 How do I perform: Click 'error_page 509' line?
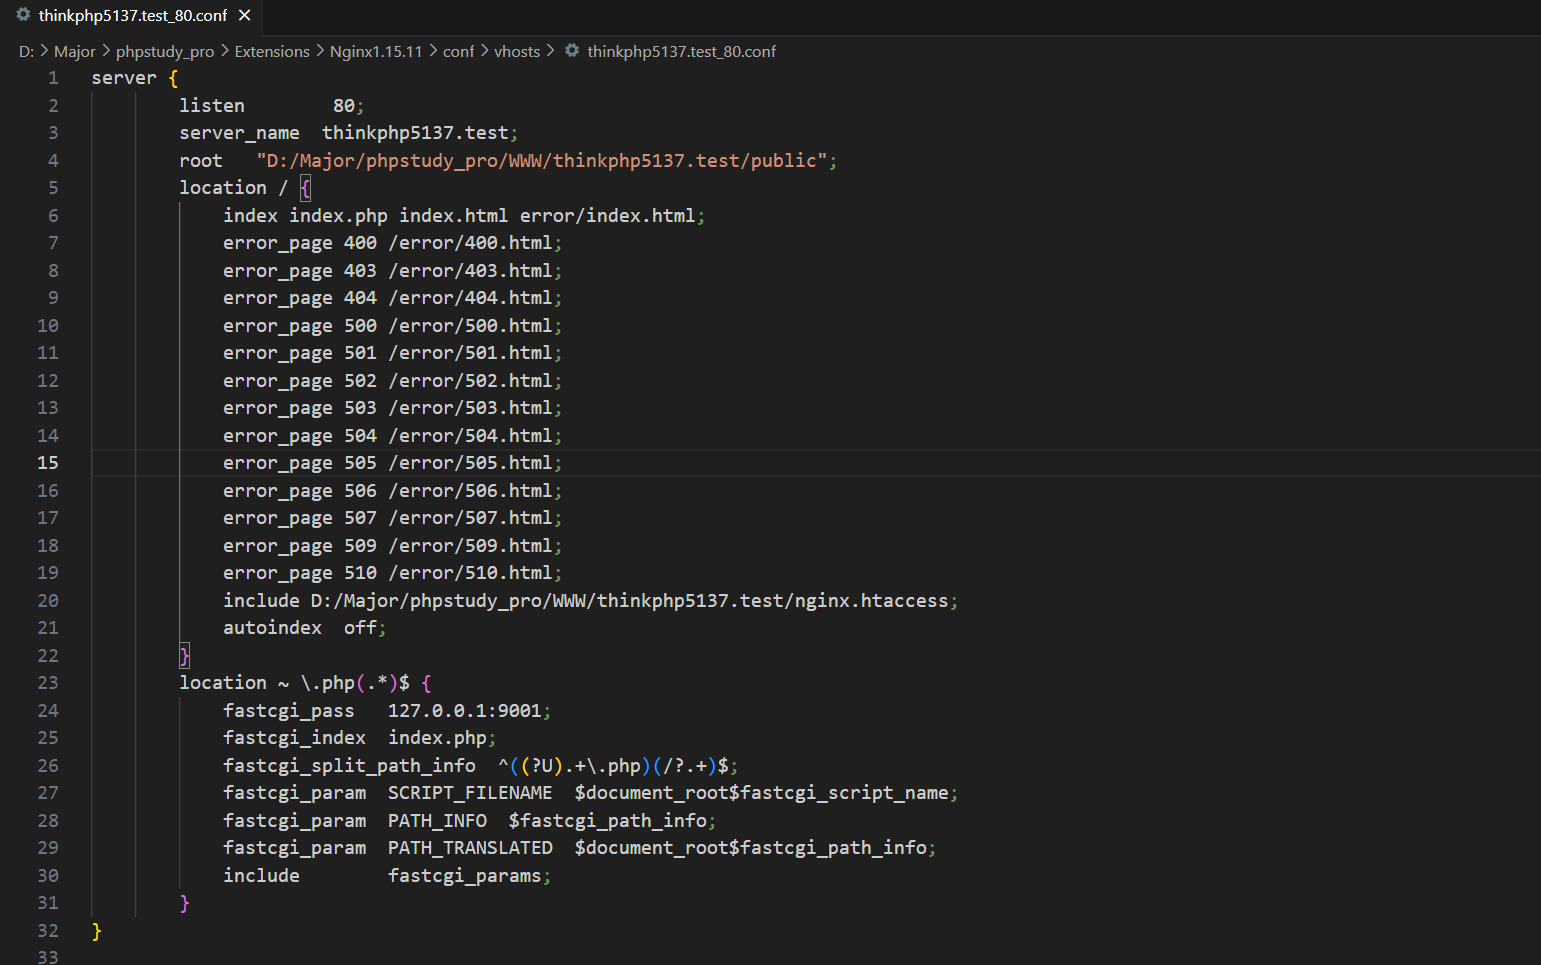point(392,546)
